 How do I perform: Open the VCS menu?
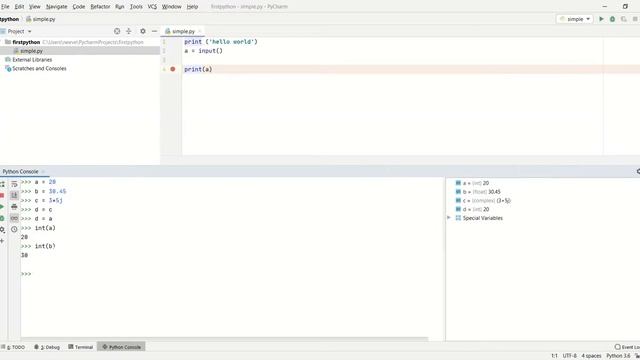pos(152,7)
